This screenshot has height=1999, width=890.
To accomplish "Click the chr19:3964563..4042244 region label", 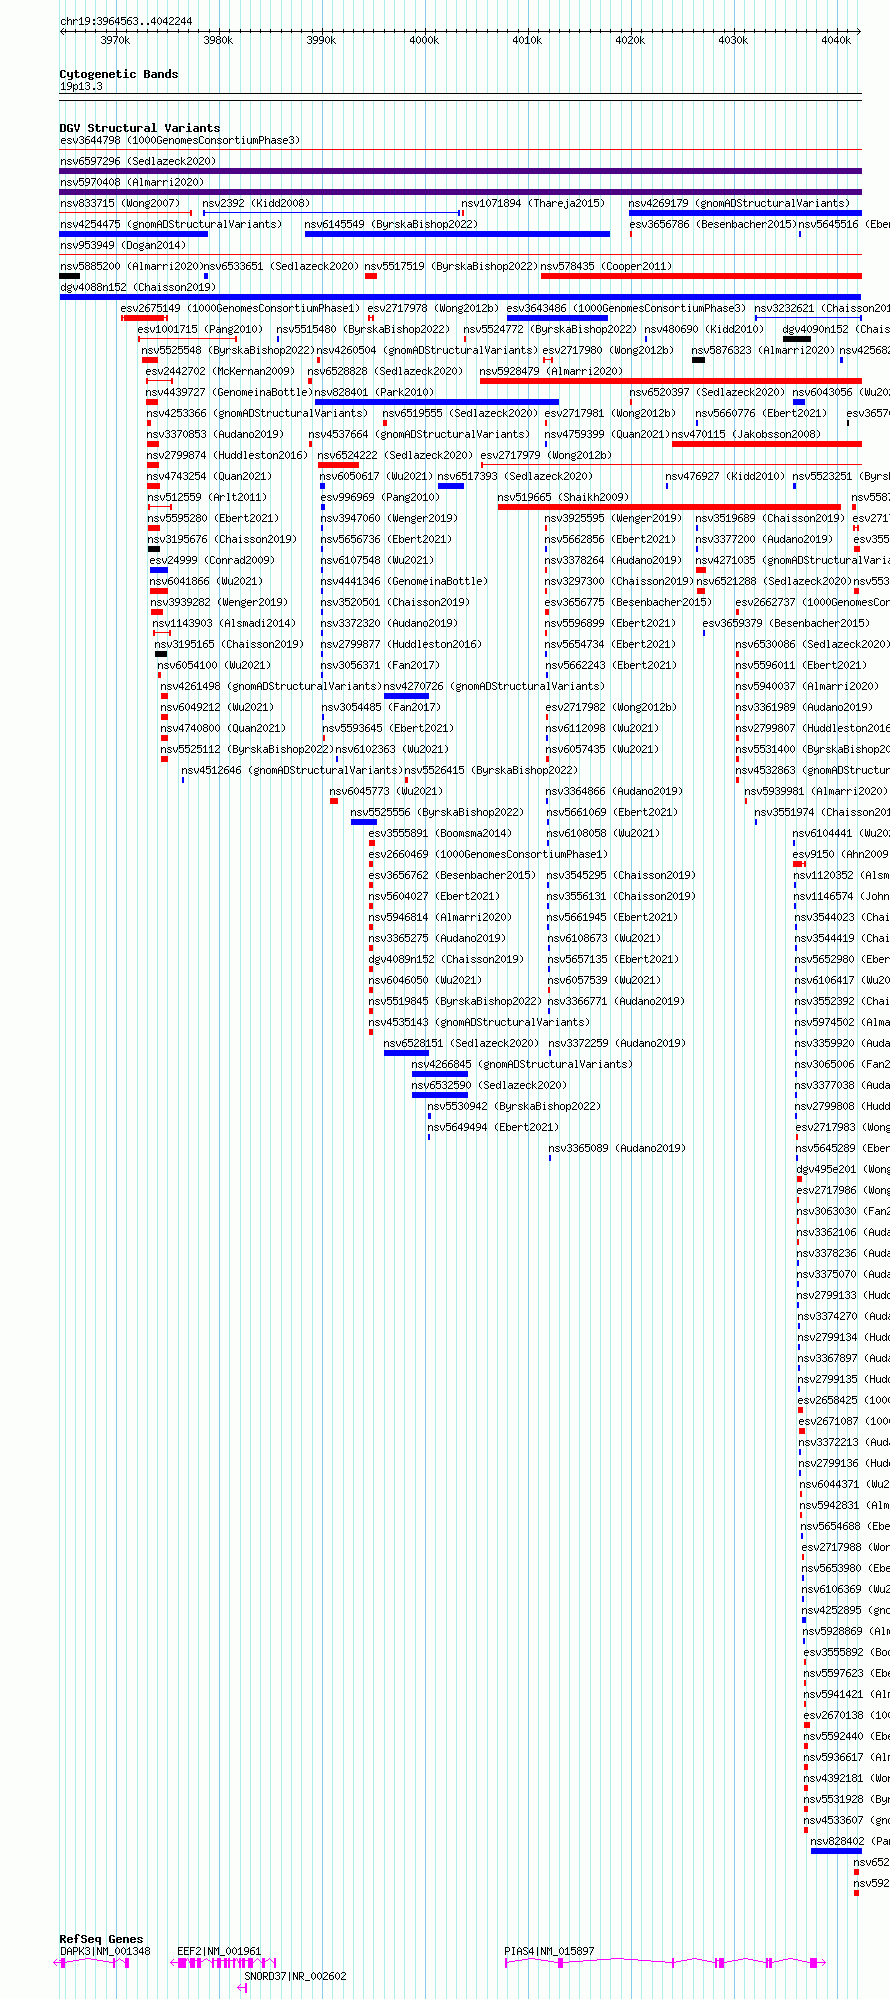I will click(x=126, y=21).
